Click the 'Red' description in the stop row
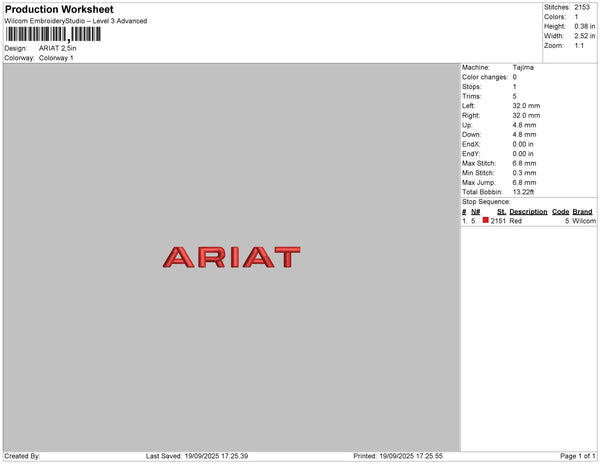Image resolution: width=600 pixels, height=464 pixels. click(516, 221)
